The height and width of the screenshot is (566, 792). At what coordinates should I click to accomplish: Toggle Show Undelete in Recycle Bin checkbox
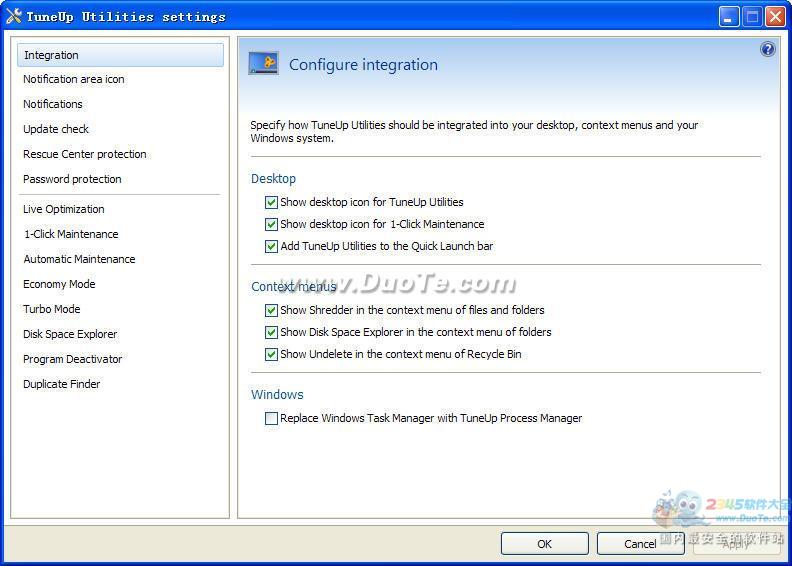[x=271, y=354]
